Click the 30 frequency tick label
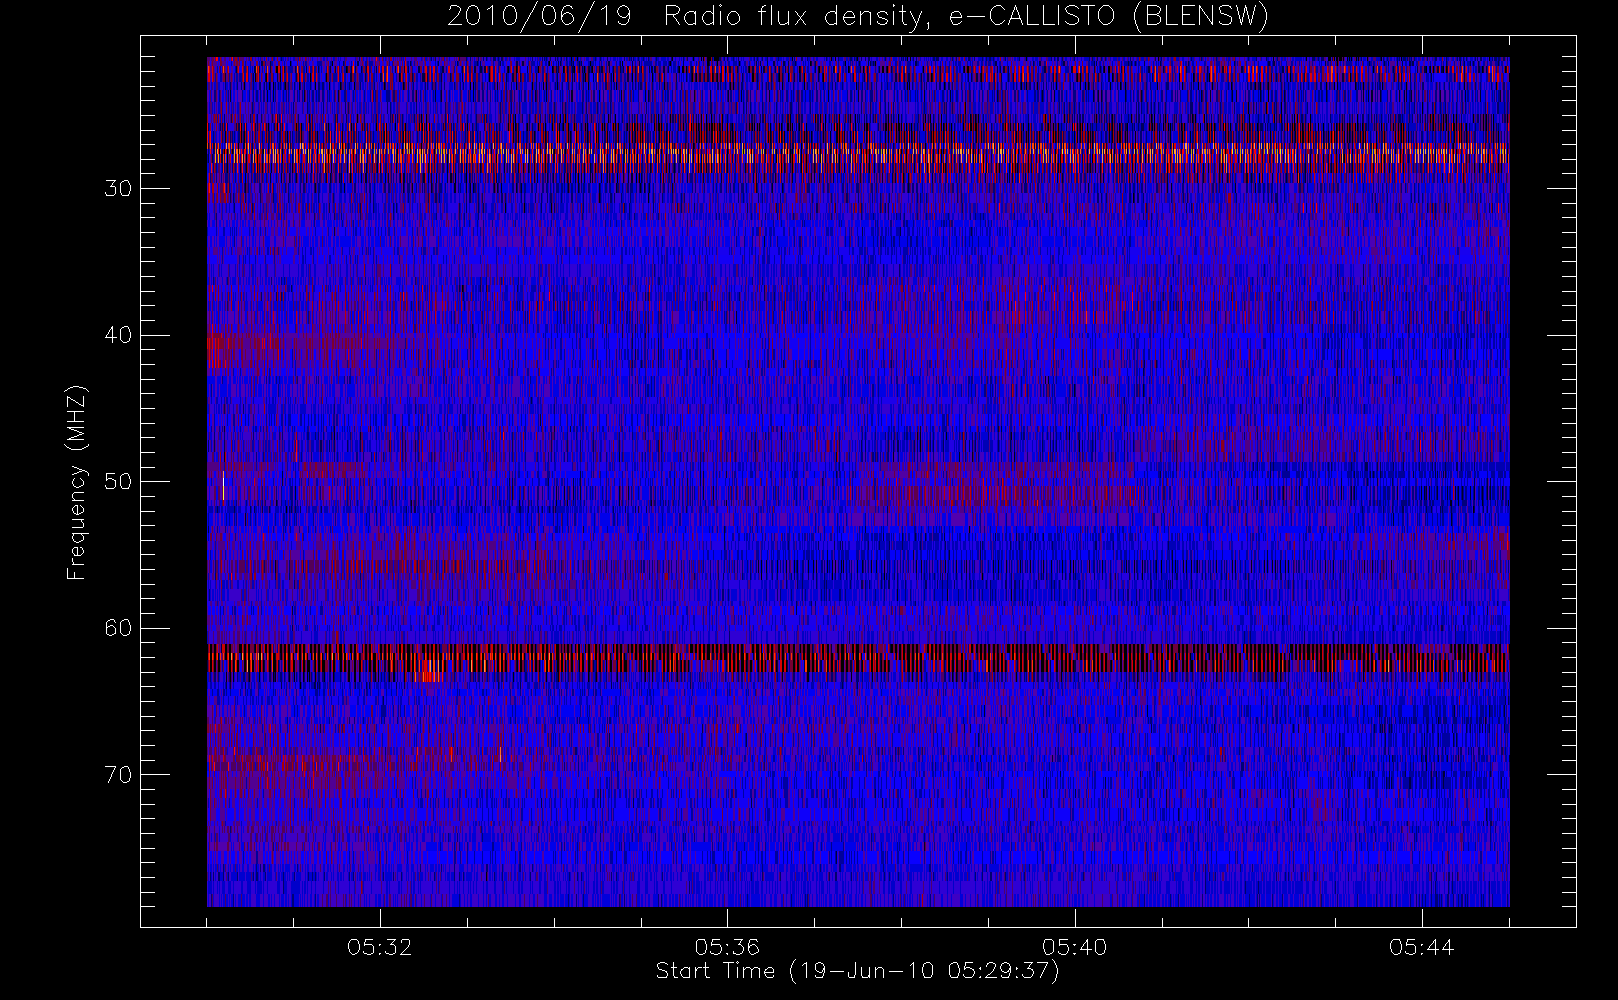This screenshot has height=1000, width=1618. point(118,189)
